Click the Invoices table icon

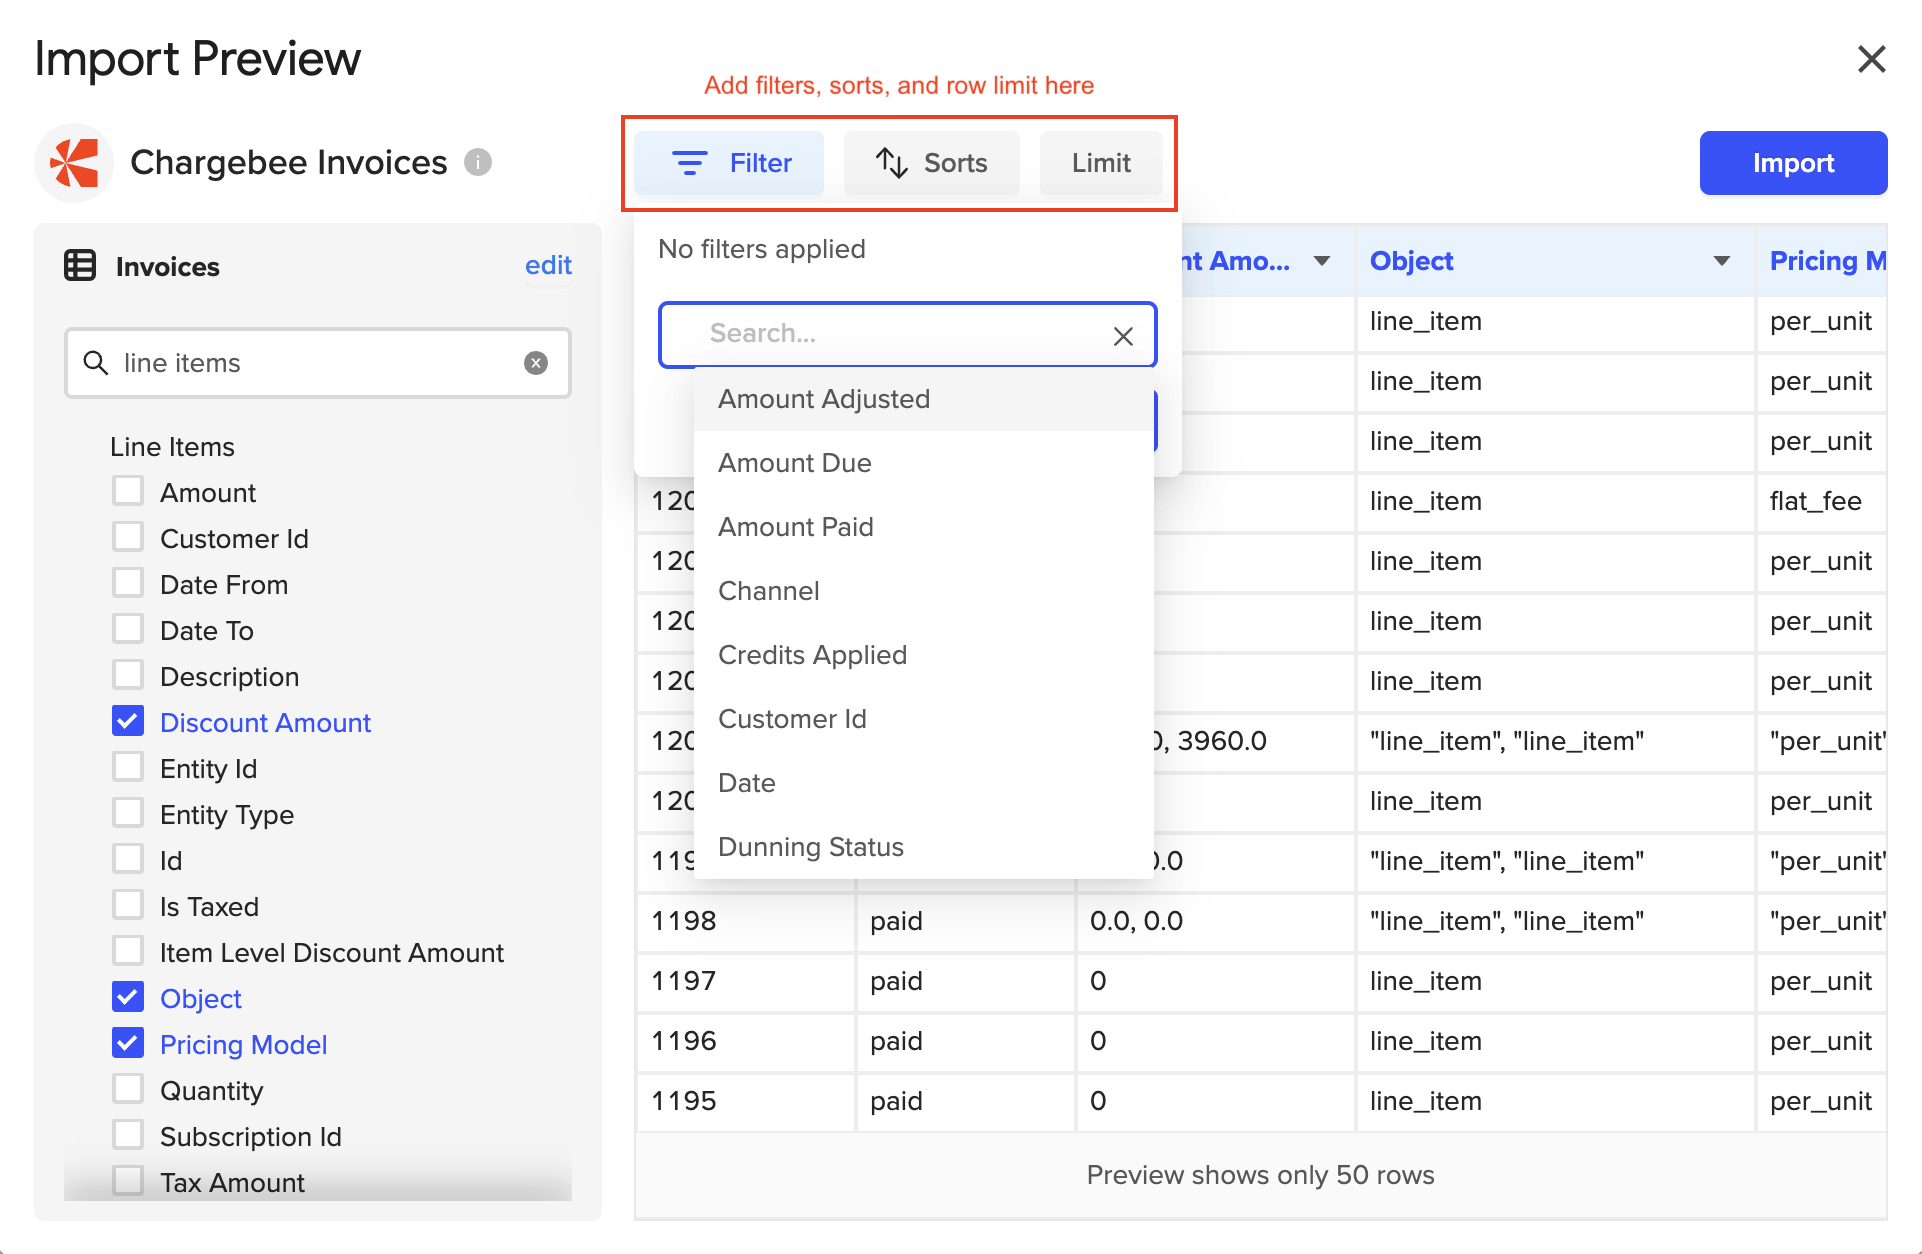(x=80, y=266)
